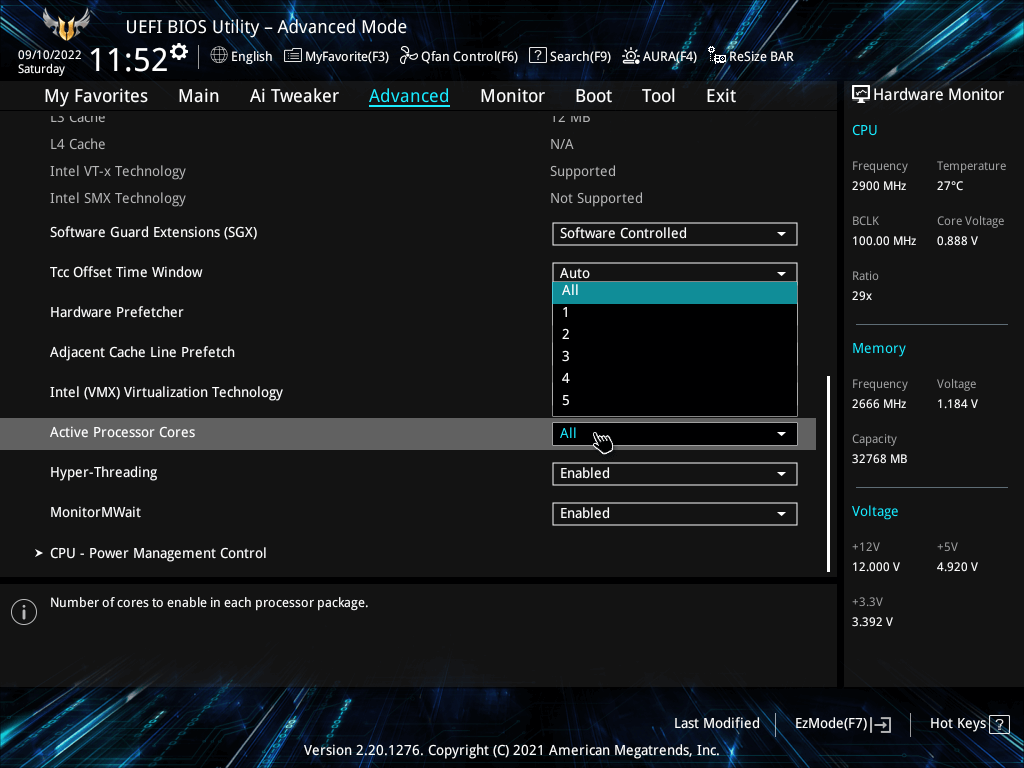Screen dimensions: 1024x768
Task: Click CPU frequency 2900 MHz value
Action: (x=878, y=186)
